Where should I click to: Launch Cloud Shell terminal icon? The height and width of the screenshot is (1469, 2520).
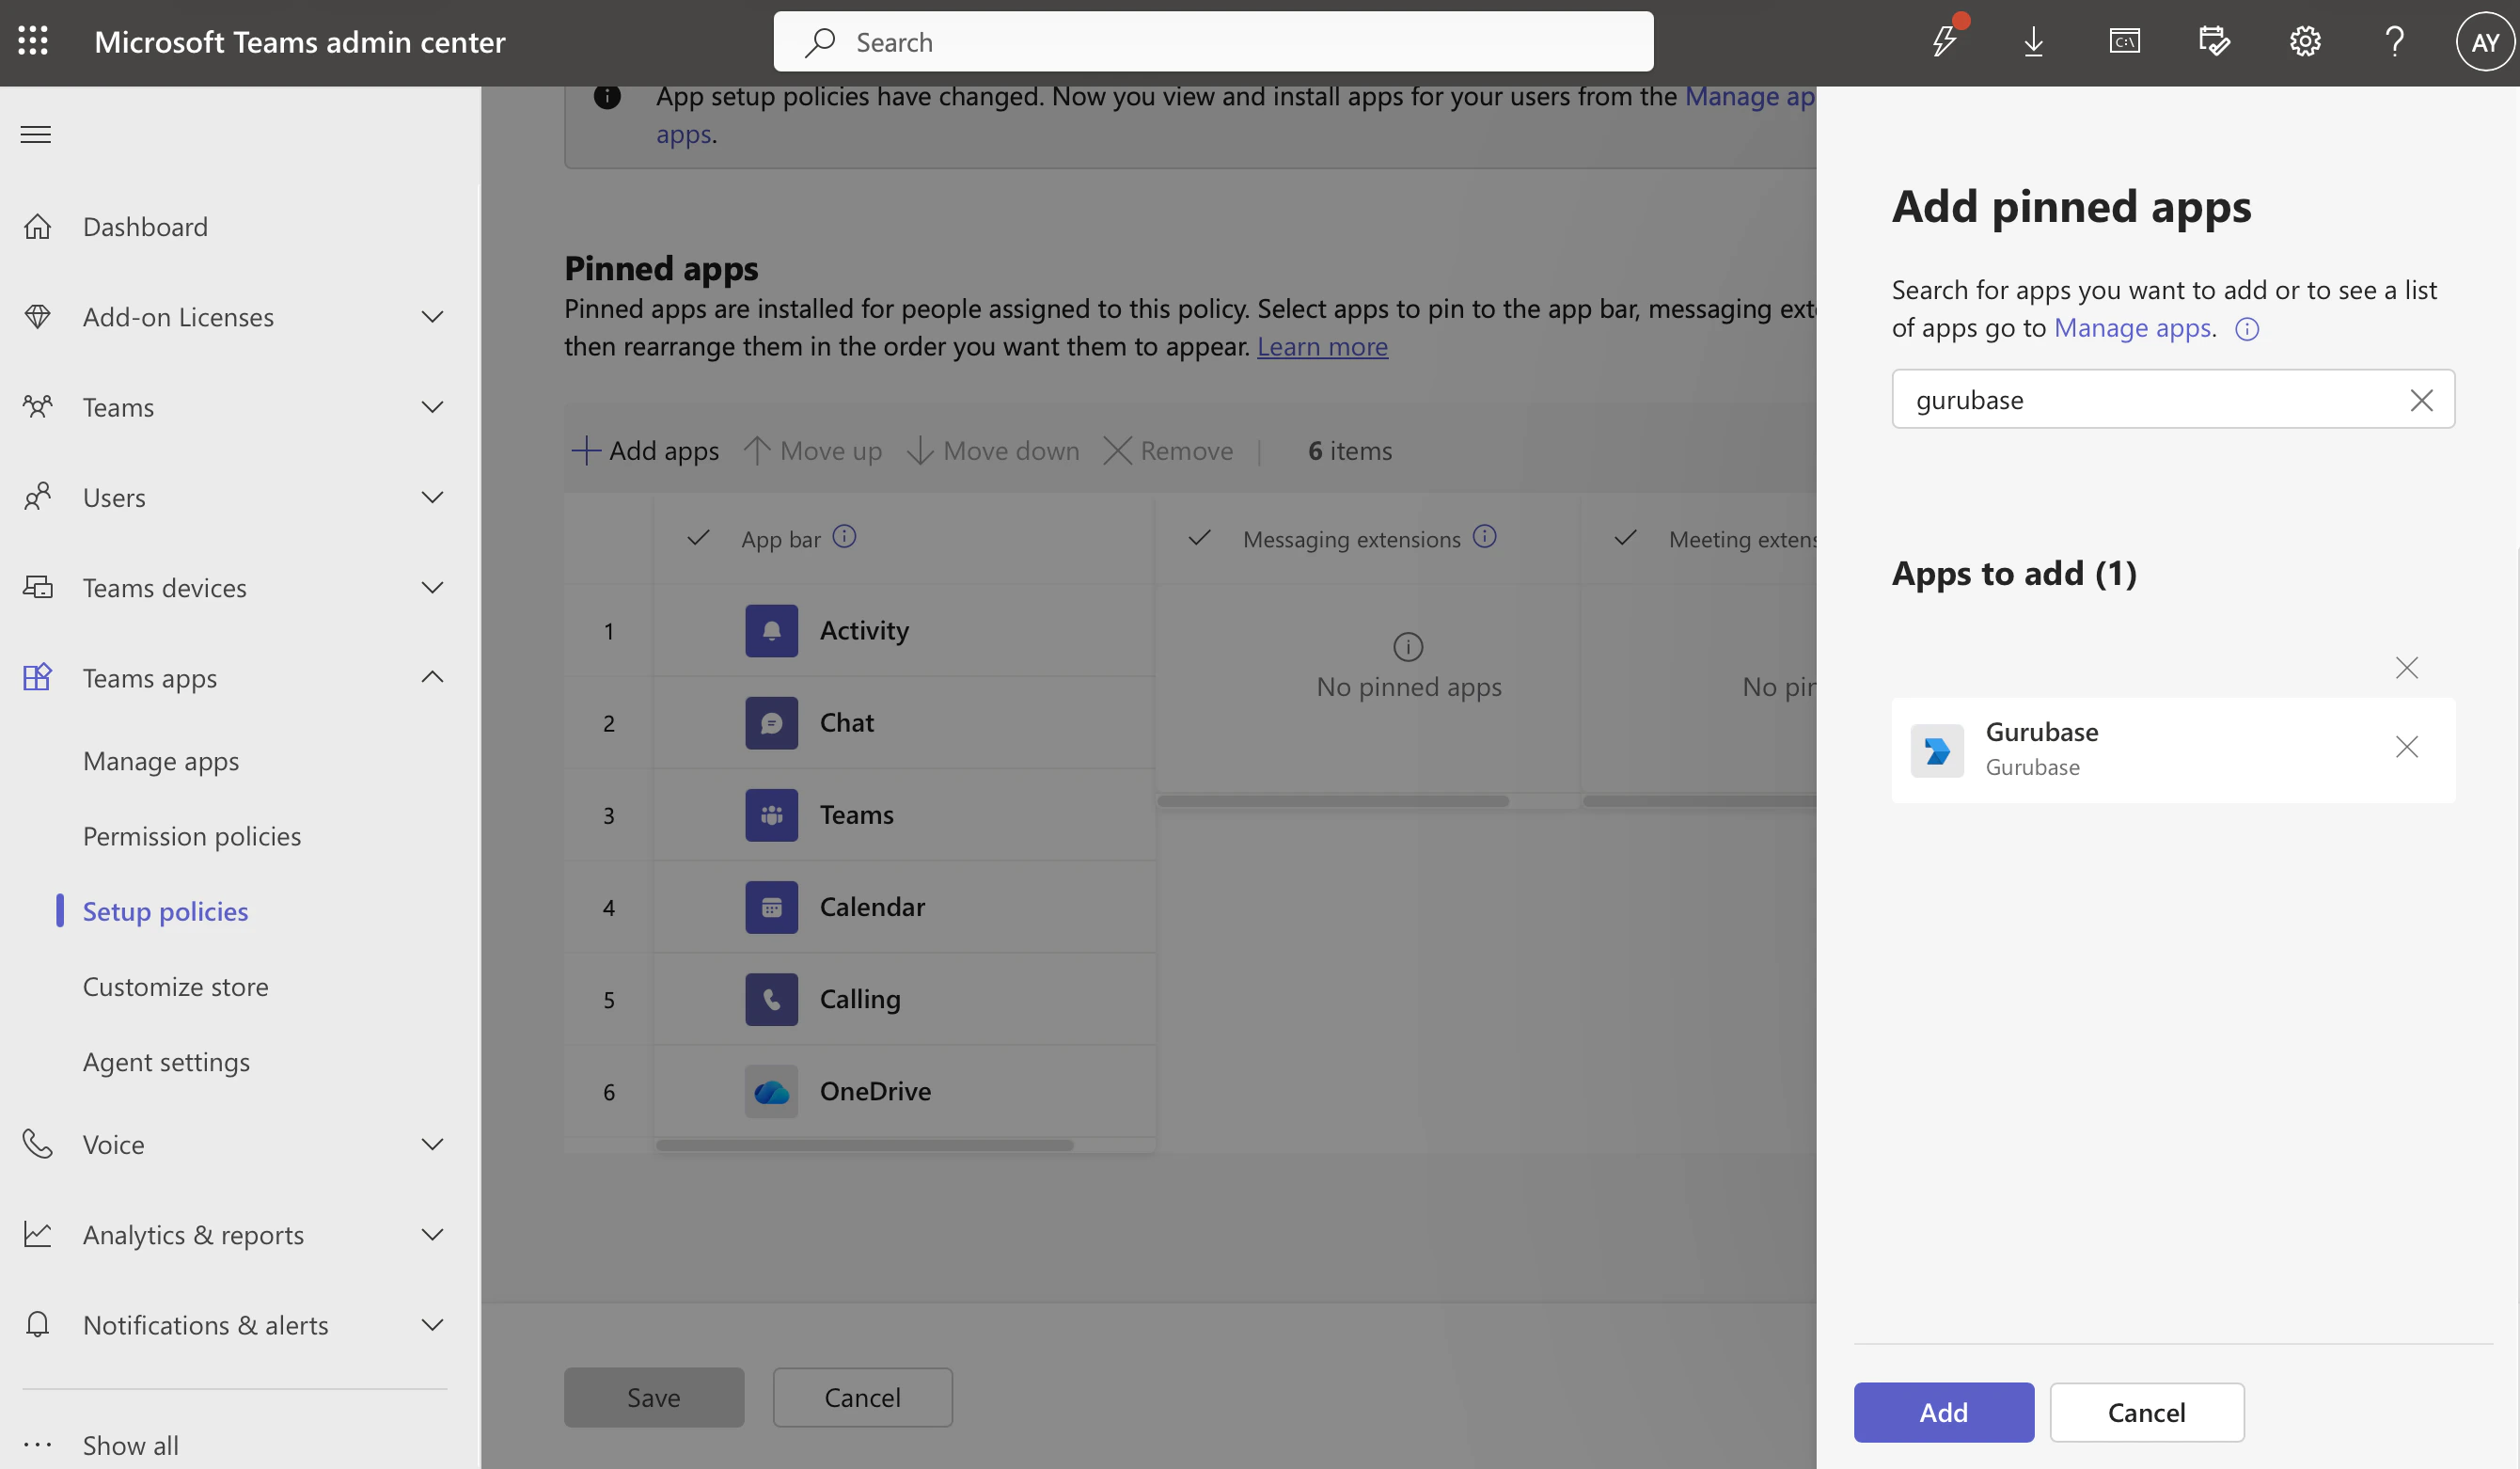pos(2124,41)
